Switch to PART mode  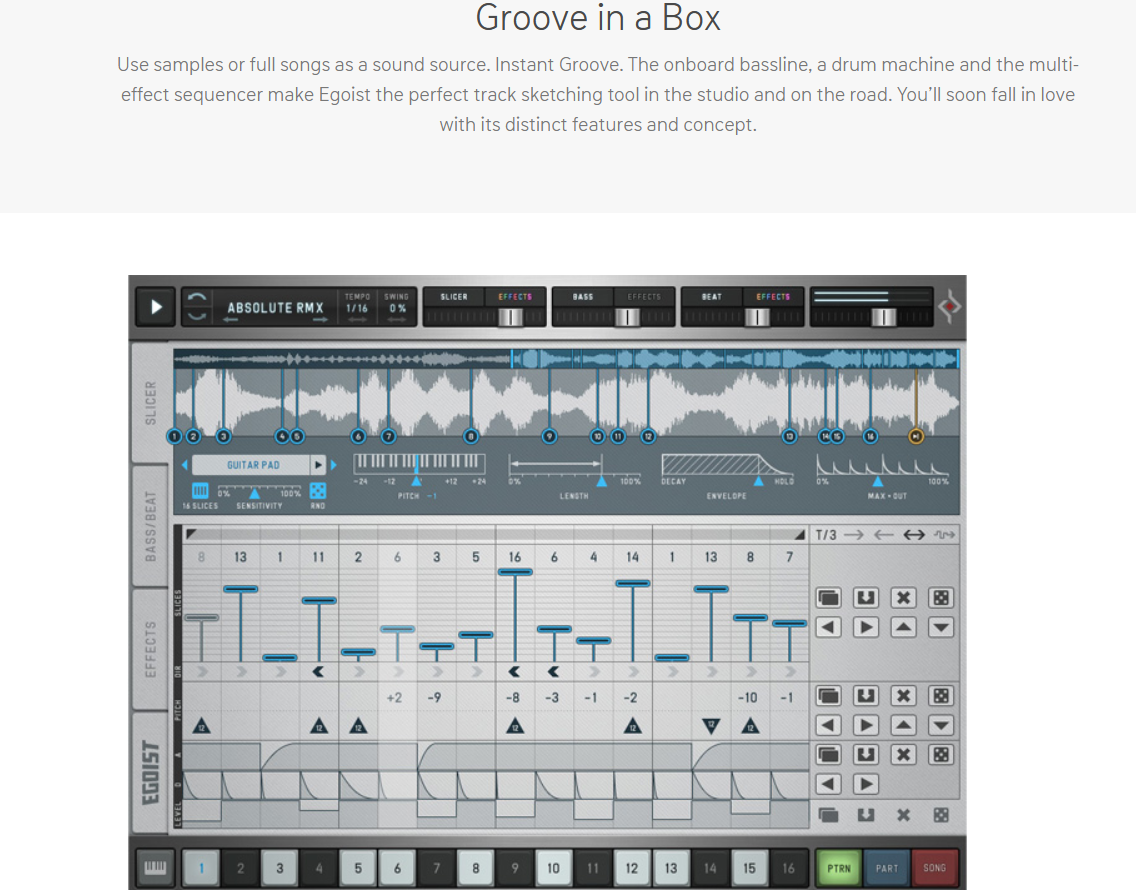tap(887, 868)
